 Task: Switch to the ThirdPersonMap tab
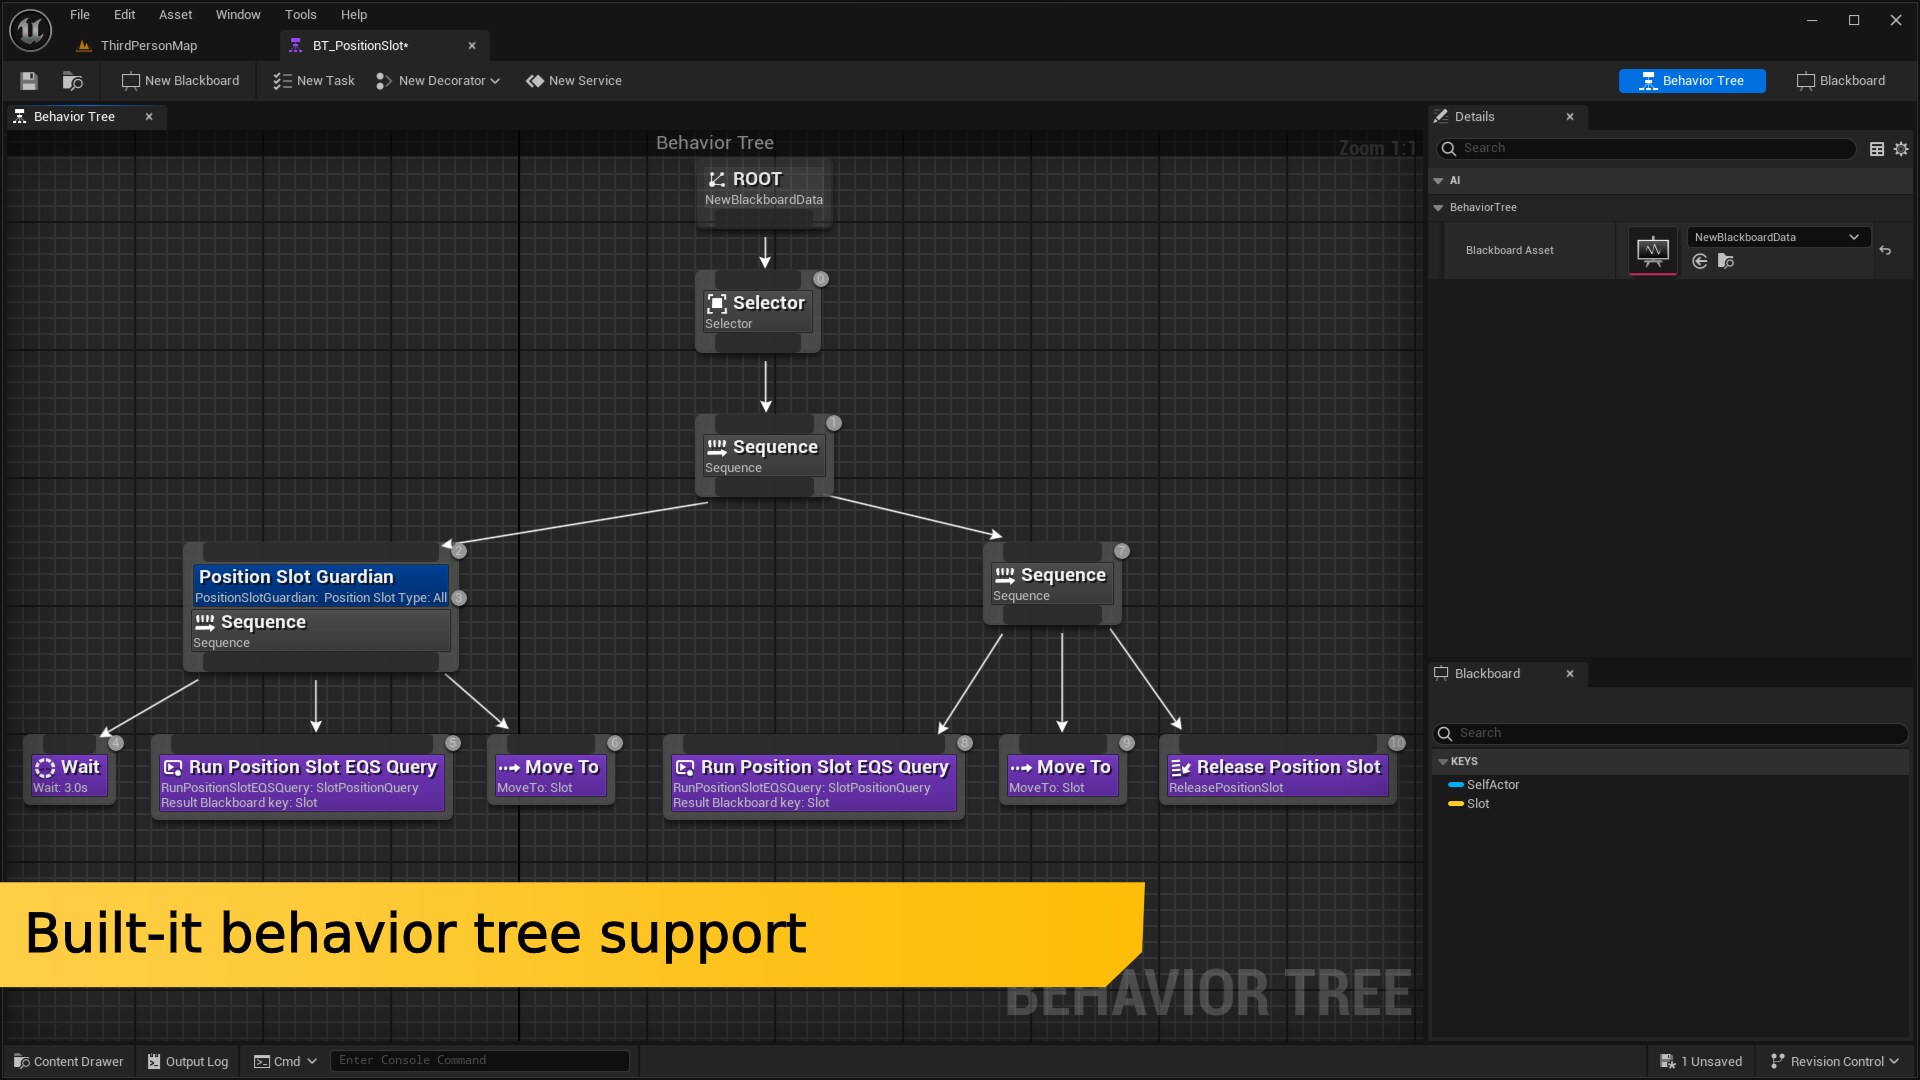click(148, 46)
